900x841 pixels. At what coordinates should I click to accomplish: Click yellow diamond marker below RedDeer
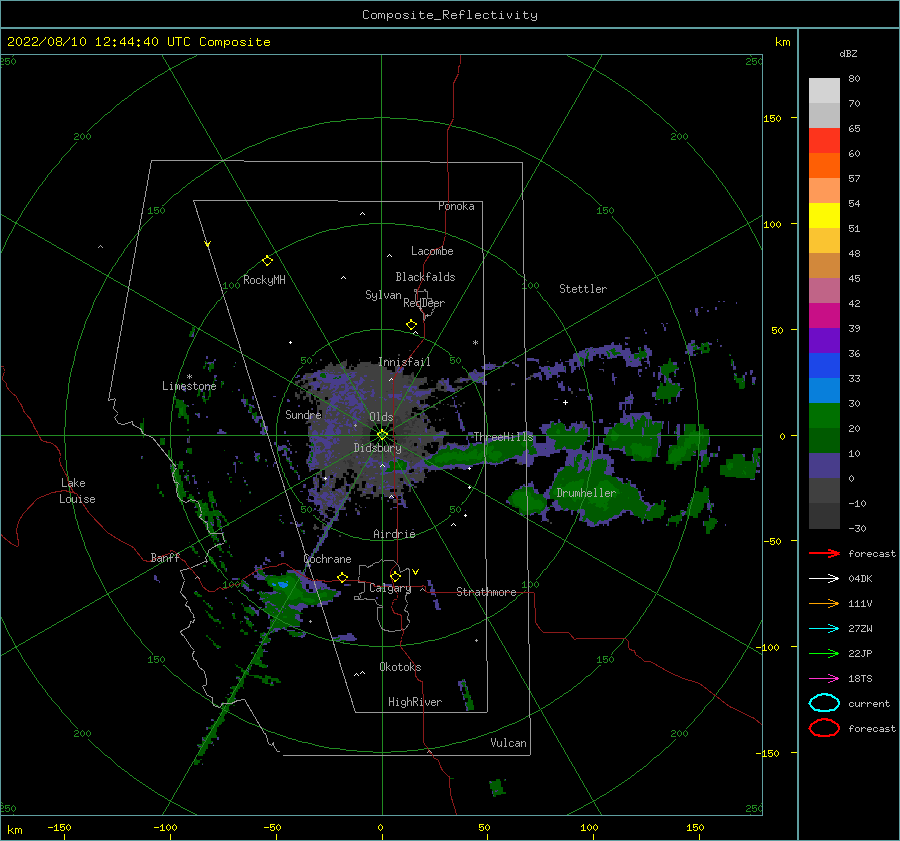tap(412, 325)
